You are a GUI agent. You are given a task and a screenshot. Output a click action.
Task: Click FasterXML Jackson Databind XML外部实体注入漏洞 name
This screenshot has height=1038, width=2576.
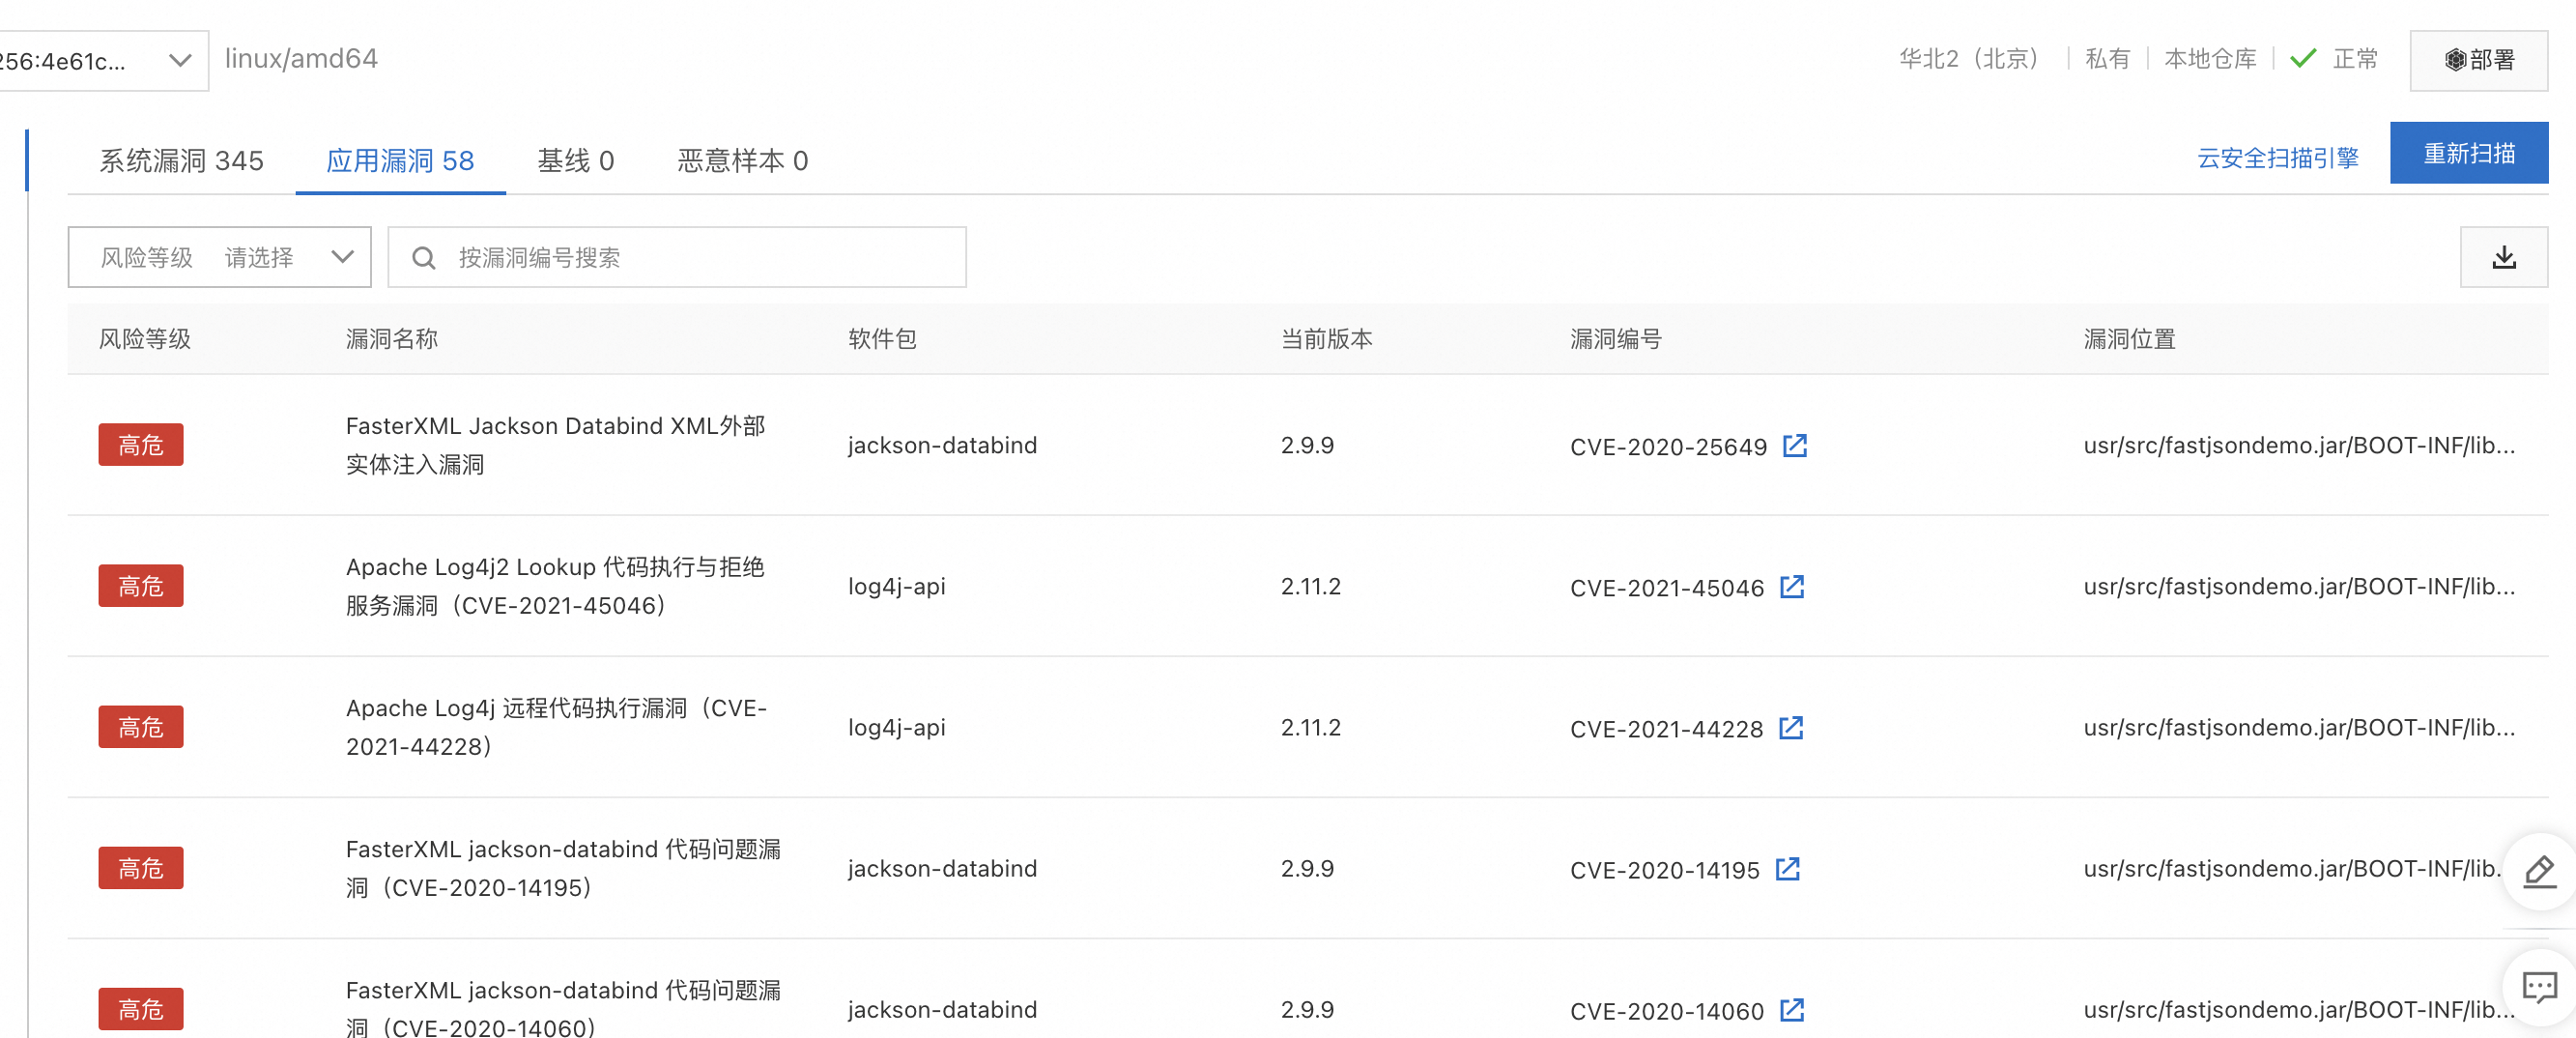click(556, 444)
